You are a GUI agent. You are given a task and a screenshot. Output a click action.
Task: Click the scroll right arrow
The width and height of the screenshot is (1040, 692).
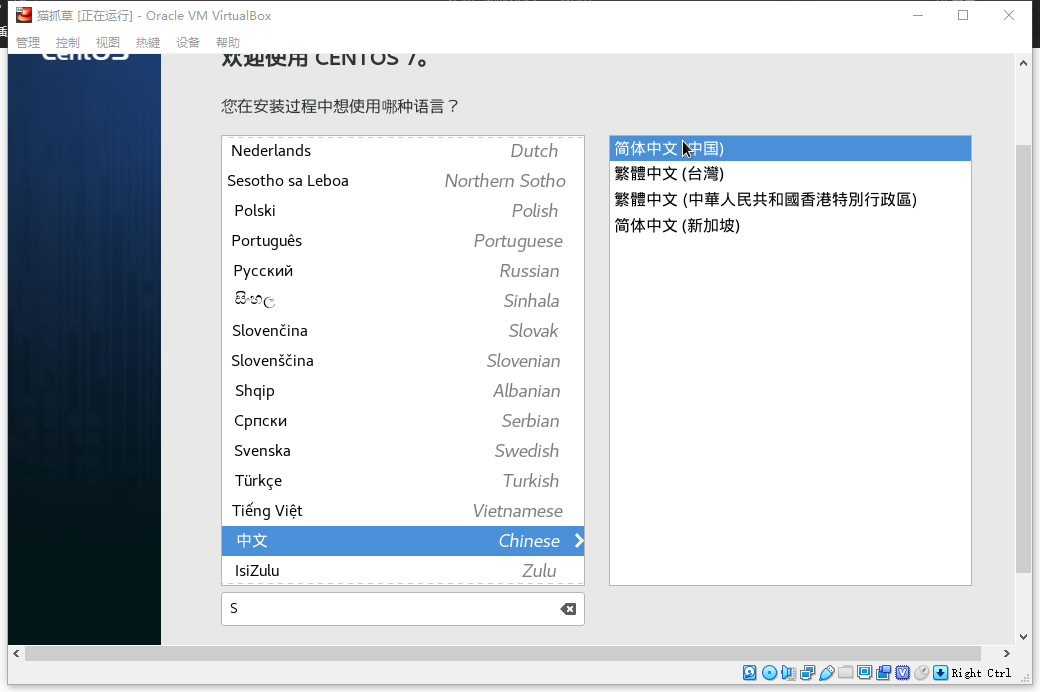(x=1007, y=654)
